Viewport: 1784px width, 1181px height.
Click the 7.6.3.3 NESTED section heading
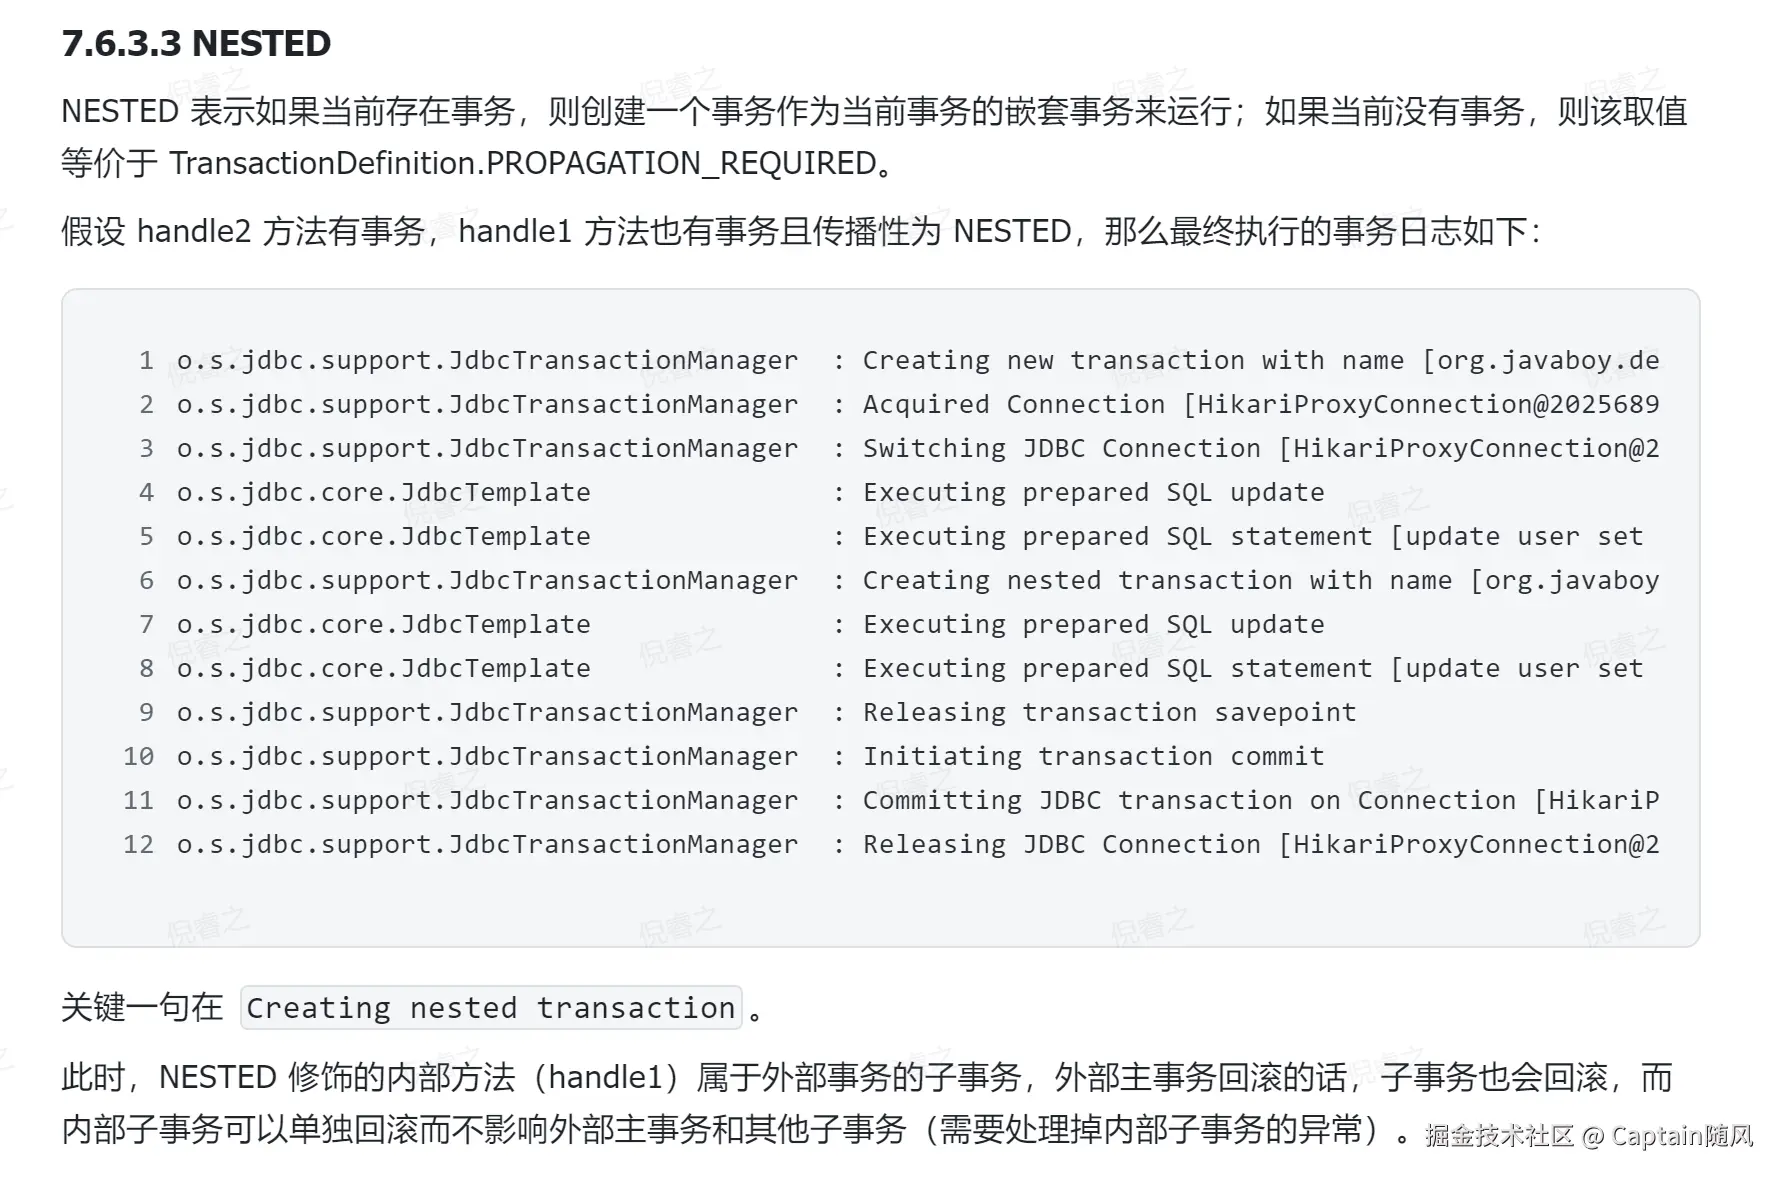pyautogui.click(x=196, y=43)
